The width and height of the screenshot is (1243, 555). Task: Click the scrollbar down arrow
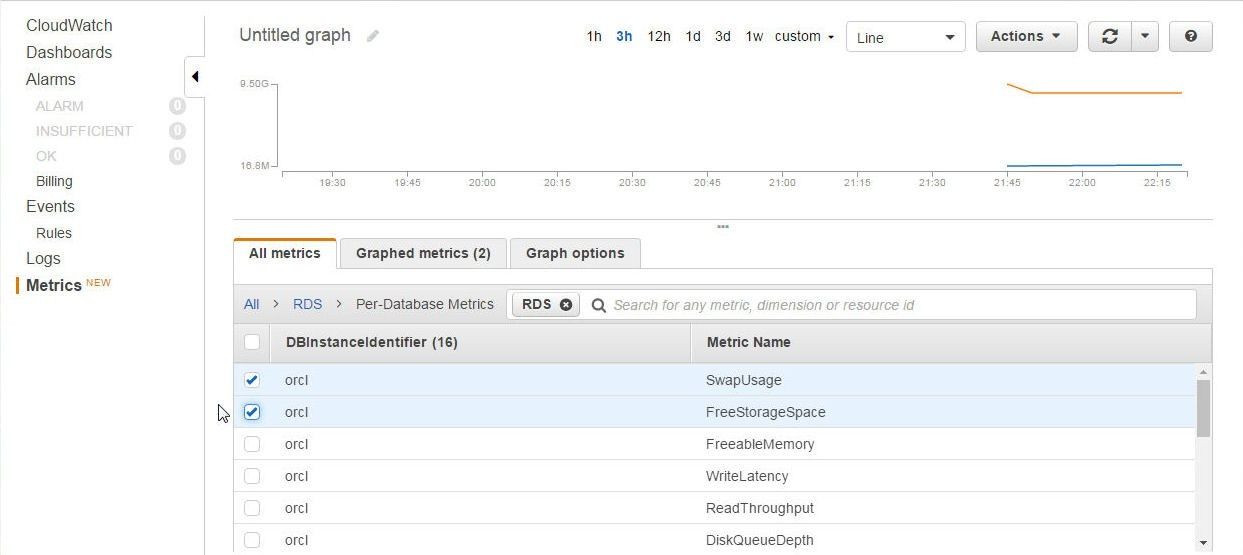coord(1203,543)
